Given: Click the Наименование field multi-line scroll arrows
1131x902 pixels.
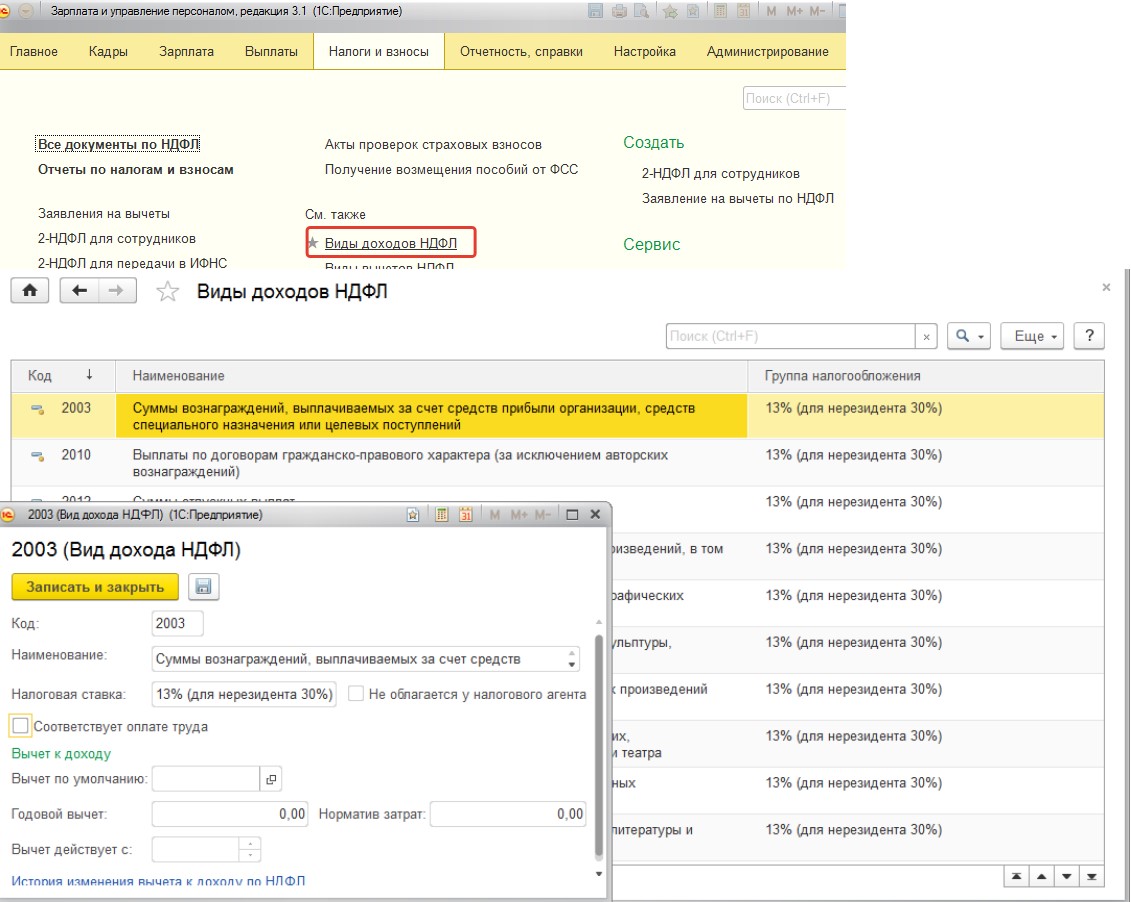Looking at the screenshot, I should click(572, 659).
